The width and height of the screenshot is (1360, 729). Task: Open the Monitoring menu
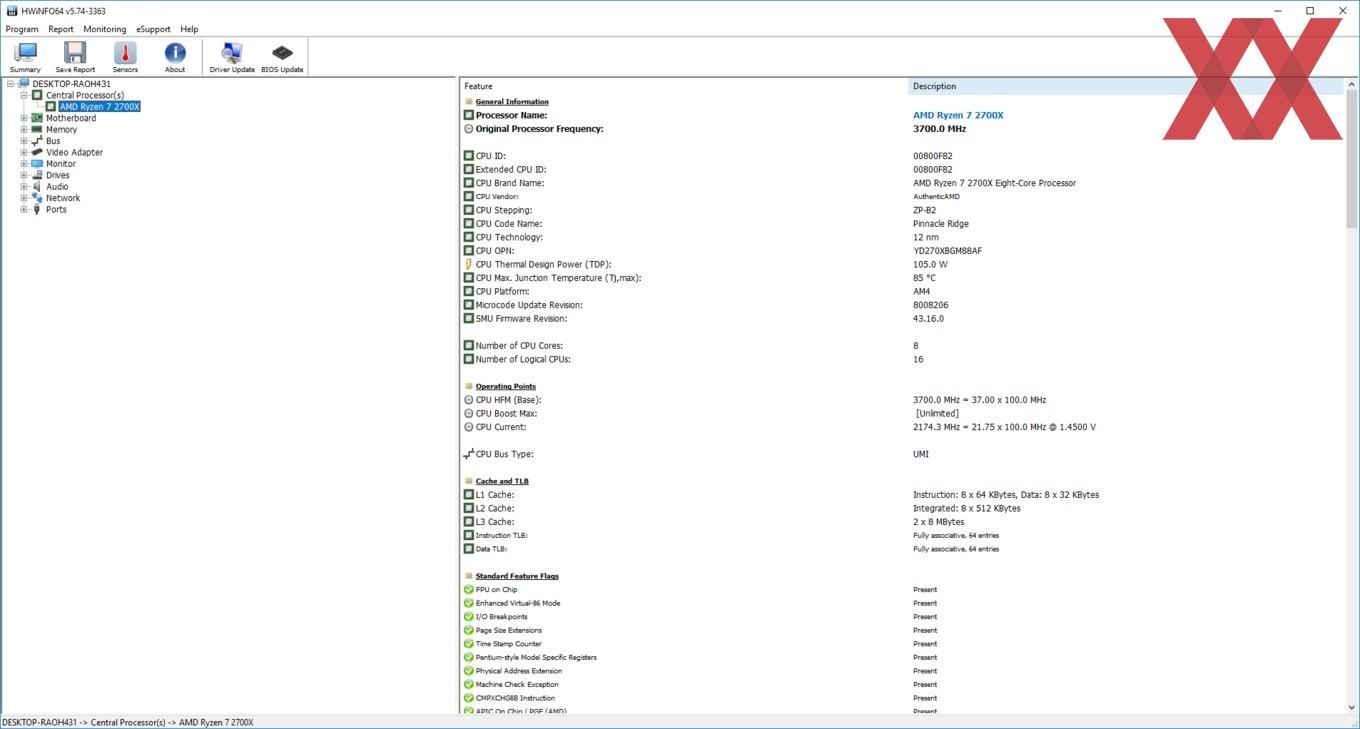point(105,29)
